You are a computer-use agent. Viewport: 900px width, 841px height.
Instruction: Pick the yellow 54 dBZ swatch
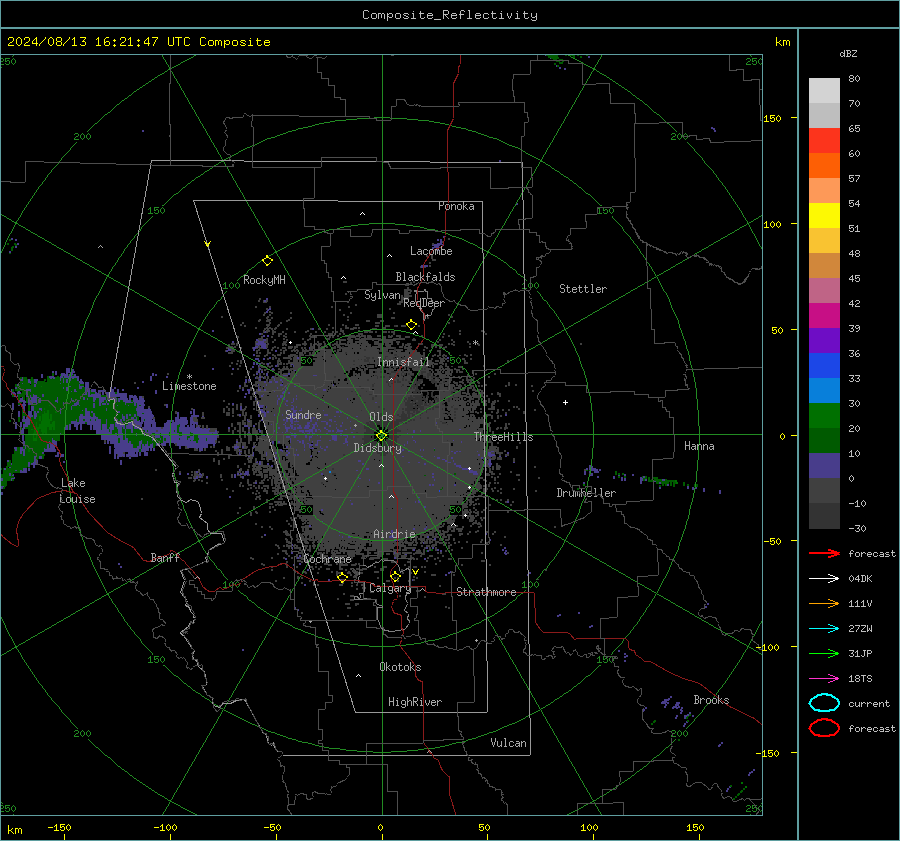[x=824, y=215]
